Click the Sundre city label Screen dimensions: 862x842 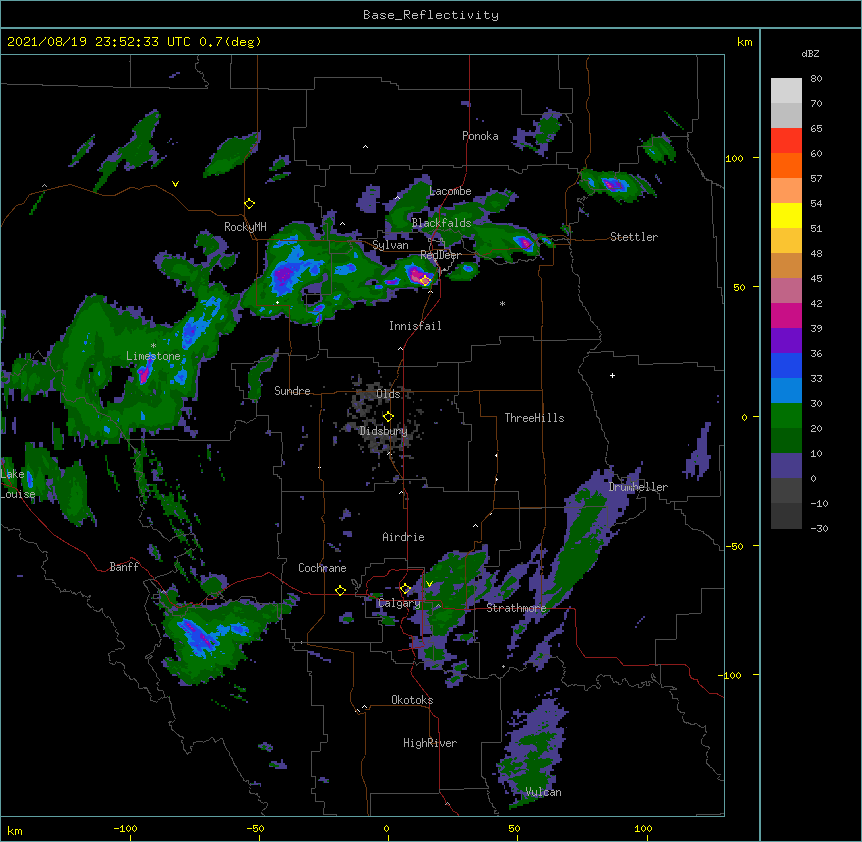click(x=292, y=391)
